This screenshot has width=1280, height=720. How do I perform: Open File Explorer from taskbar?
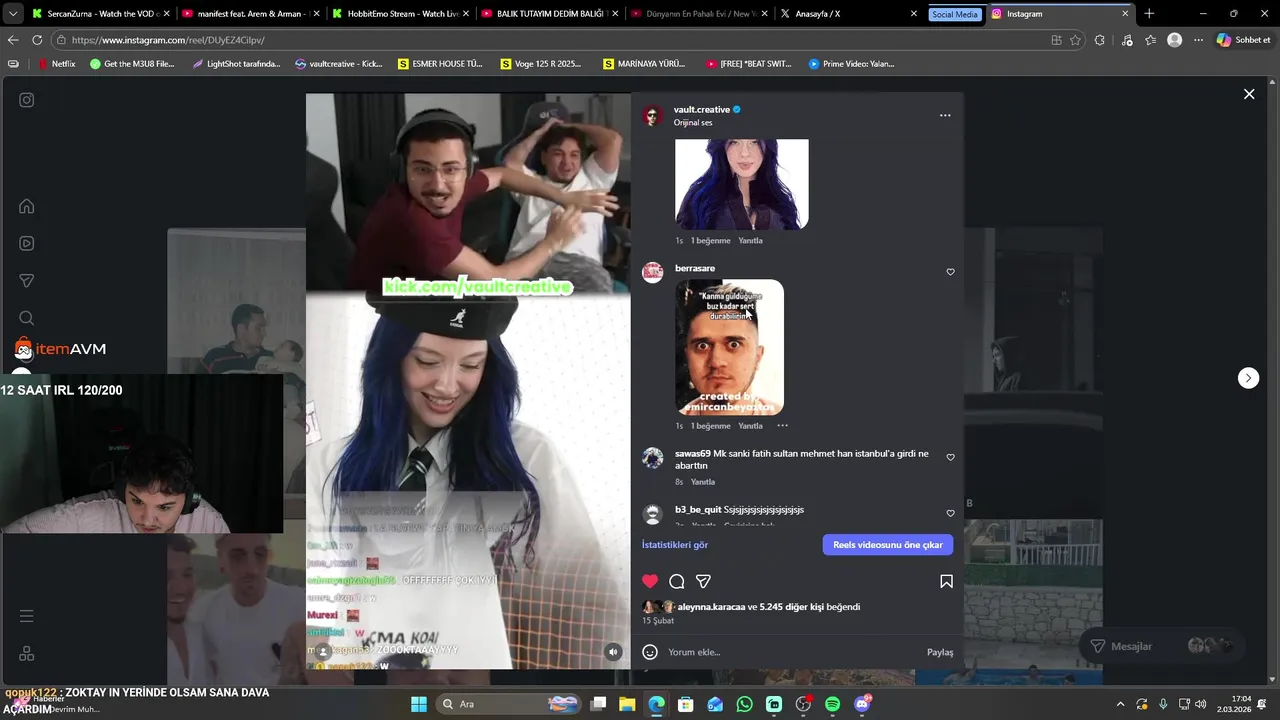pos(627,704)
